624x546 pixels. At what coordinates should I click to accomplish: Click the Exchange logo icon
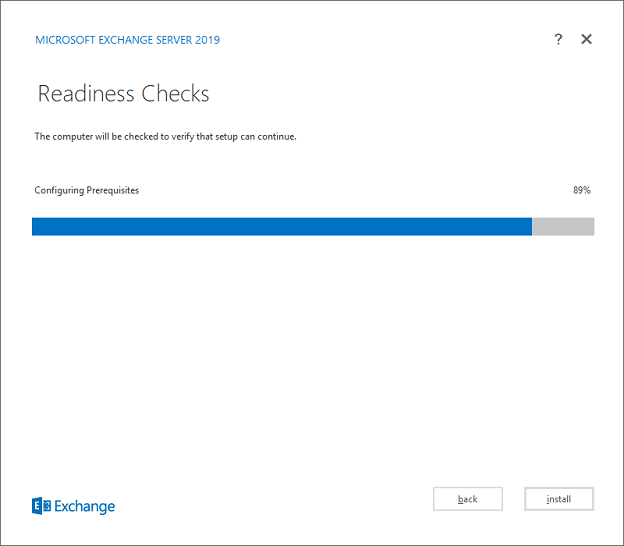pos(41,506)
